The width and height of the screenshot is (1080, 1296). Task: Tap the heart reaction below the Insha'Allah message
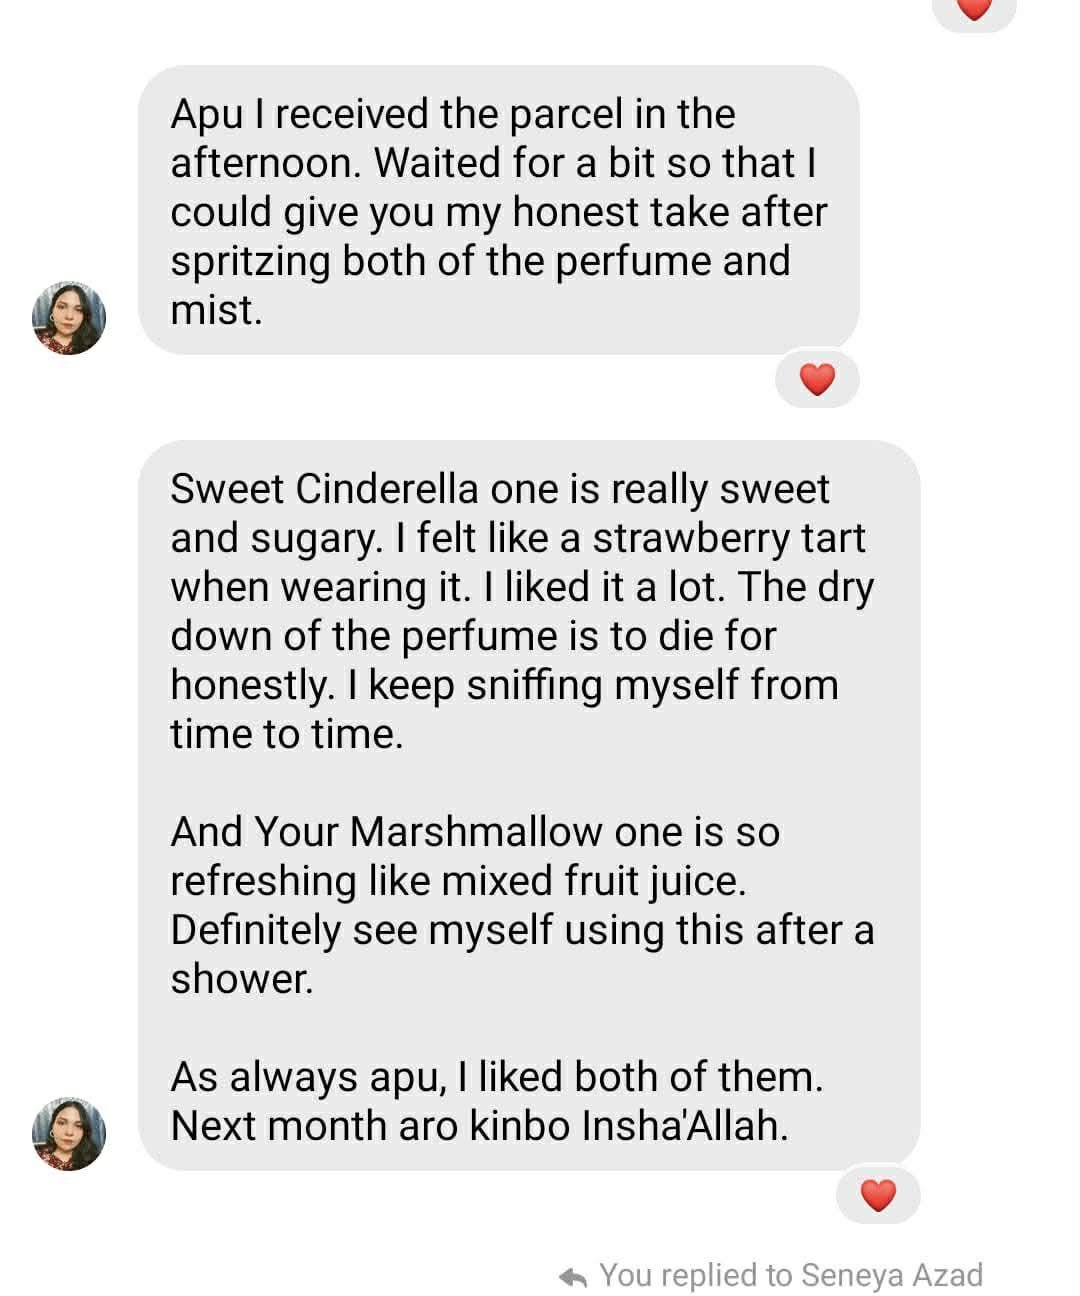pyautogui.click(x=877, y=1195)
